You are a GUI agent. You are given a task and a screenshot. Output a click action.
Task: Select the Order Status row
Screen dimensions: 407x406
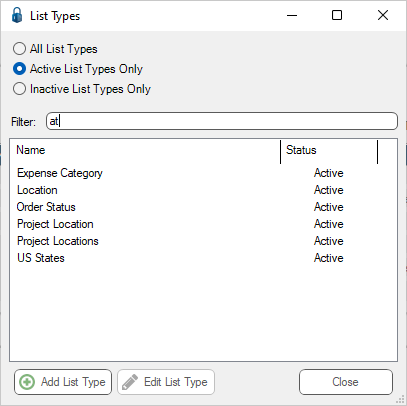tap(203, 207)
